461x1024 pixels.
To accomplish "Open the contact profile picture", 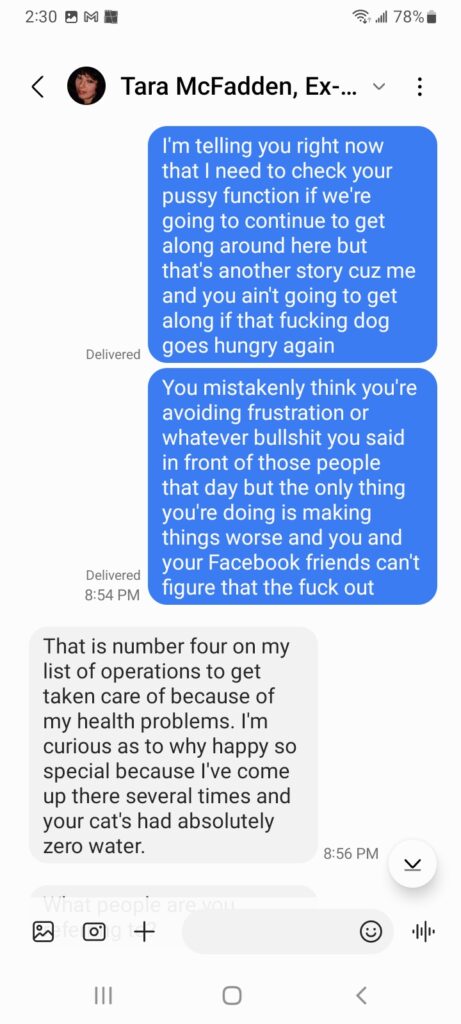I will click(86, 86).
